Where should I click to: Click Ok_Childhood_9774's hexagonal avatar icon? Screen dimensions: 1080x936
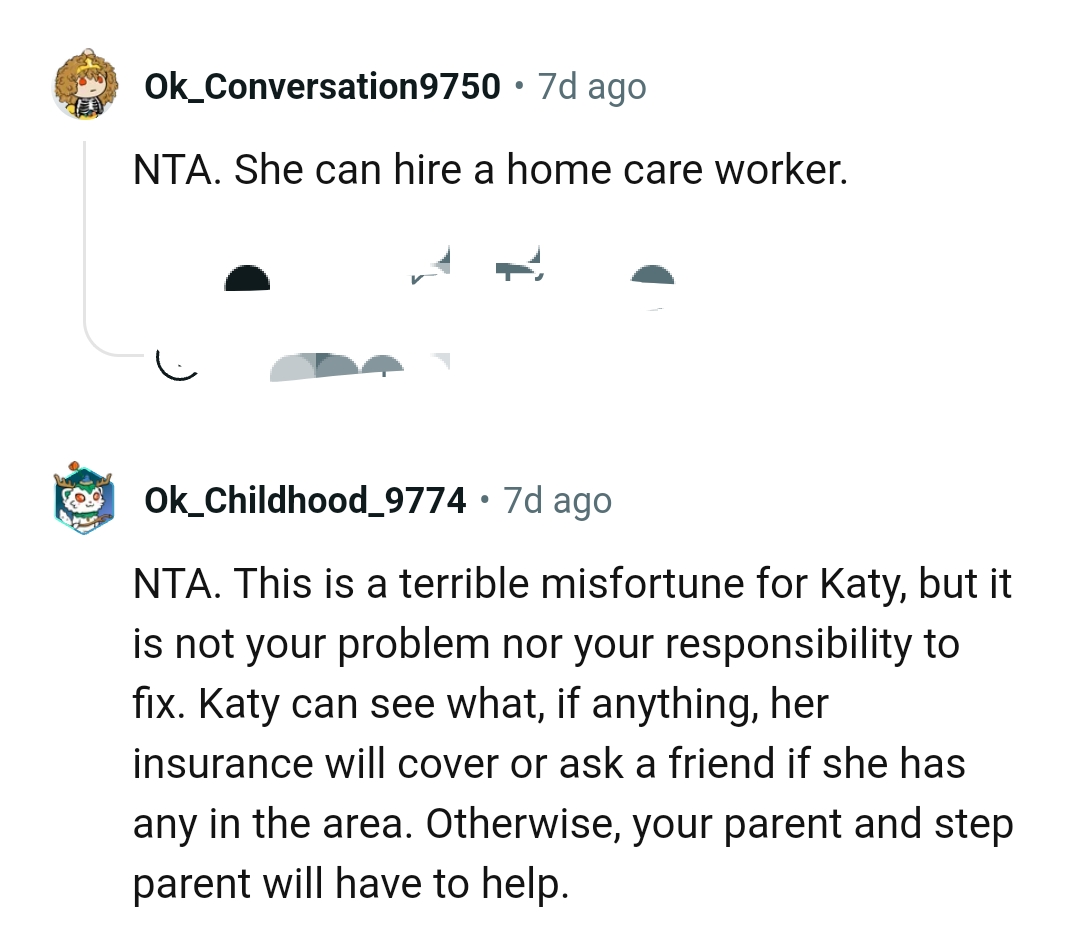pos(85,500)
